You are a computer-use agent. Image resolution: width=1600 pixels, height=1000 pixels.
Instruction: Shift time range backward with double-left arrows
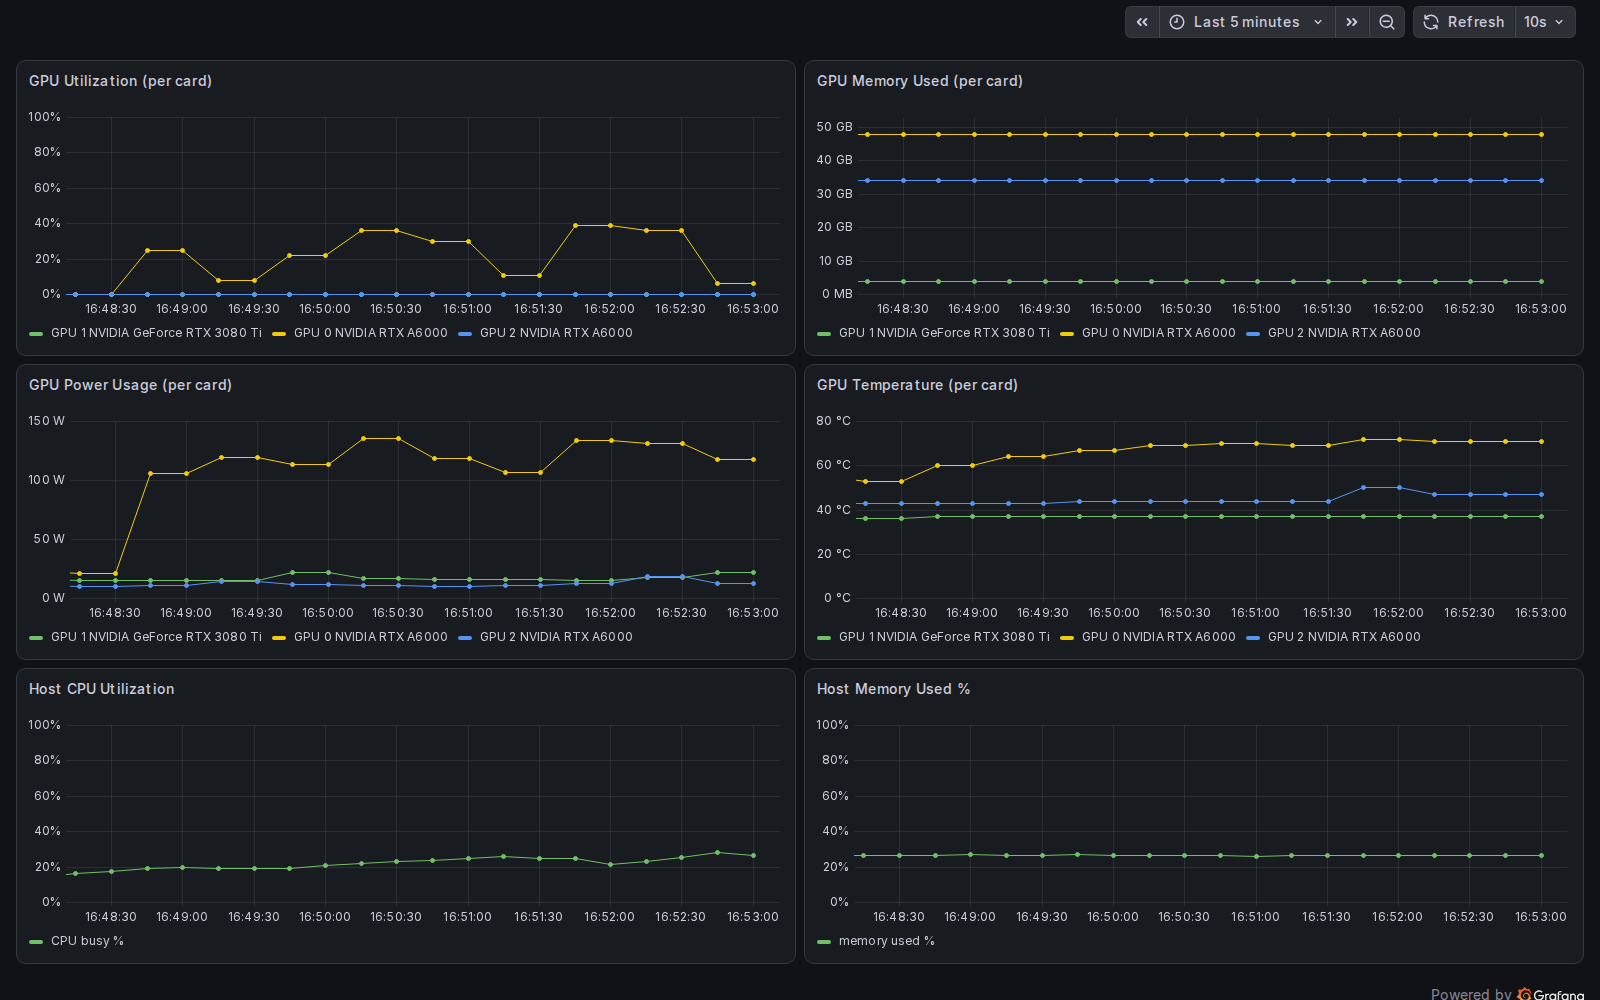(1142, 22)
